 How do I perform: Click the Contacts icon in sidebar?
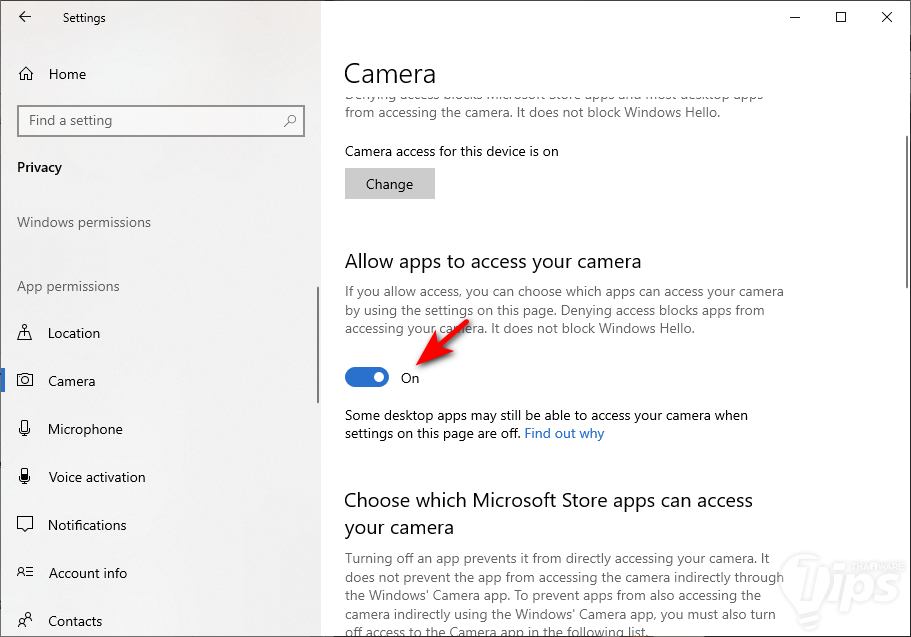pyautogui.click(x=26, y=621)
